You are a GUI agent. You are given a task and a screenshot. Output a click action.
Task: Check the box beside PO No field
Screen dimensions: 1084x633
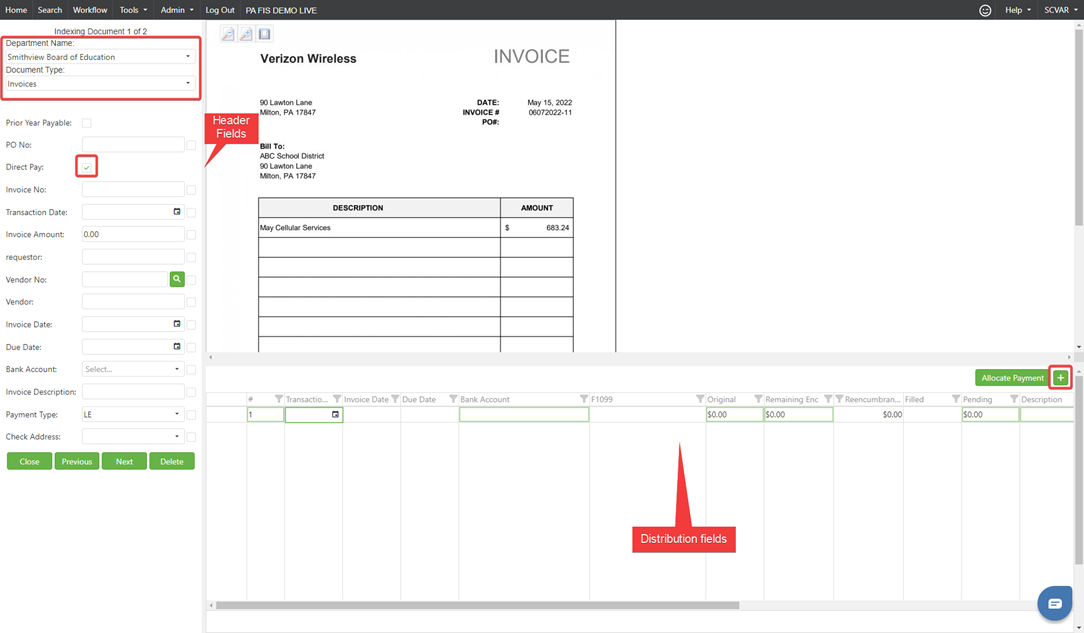[191, 145]
